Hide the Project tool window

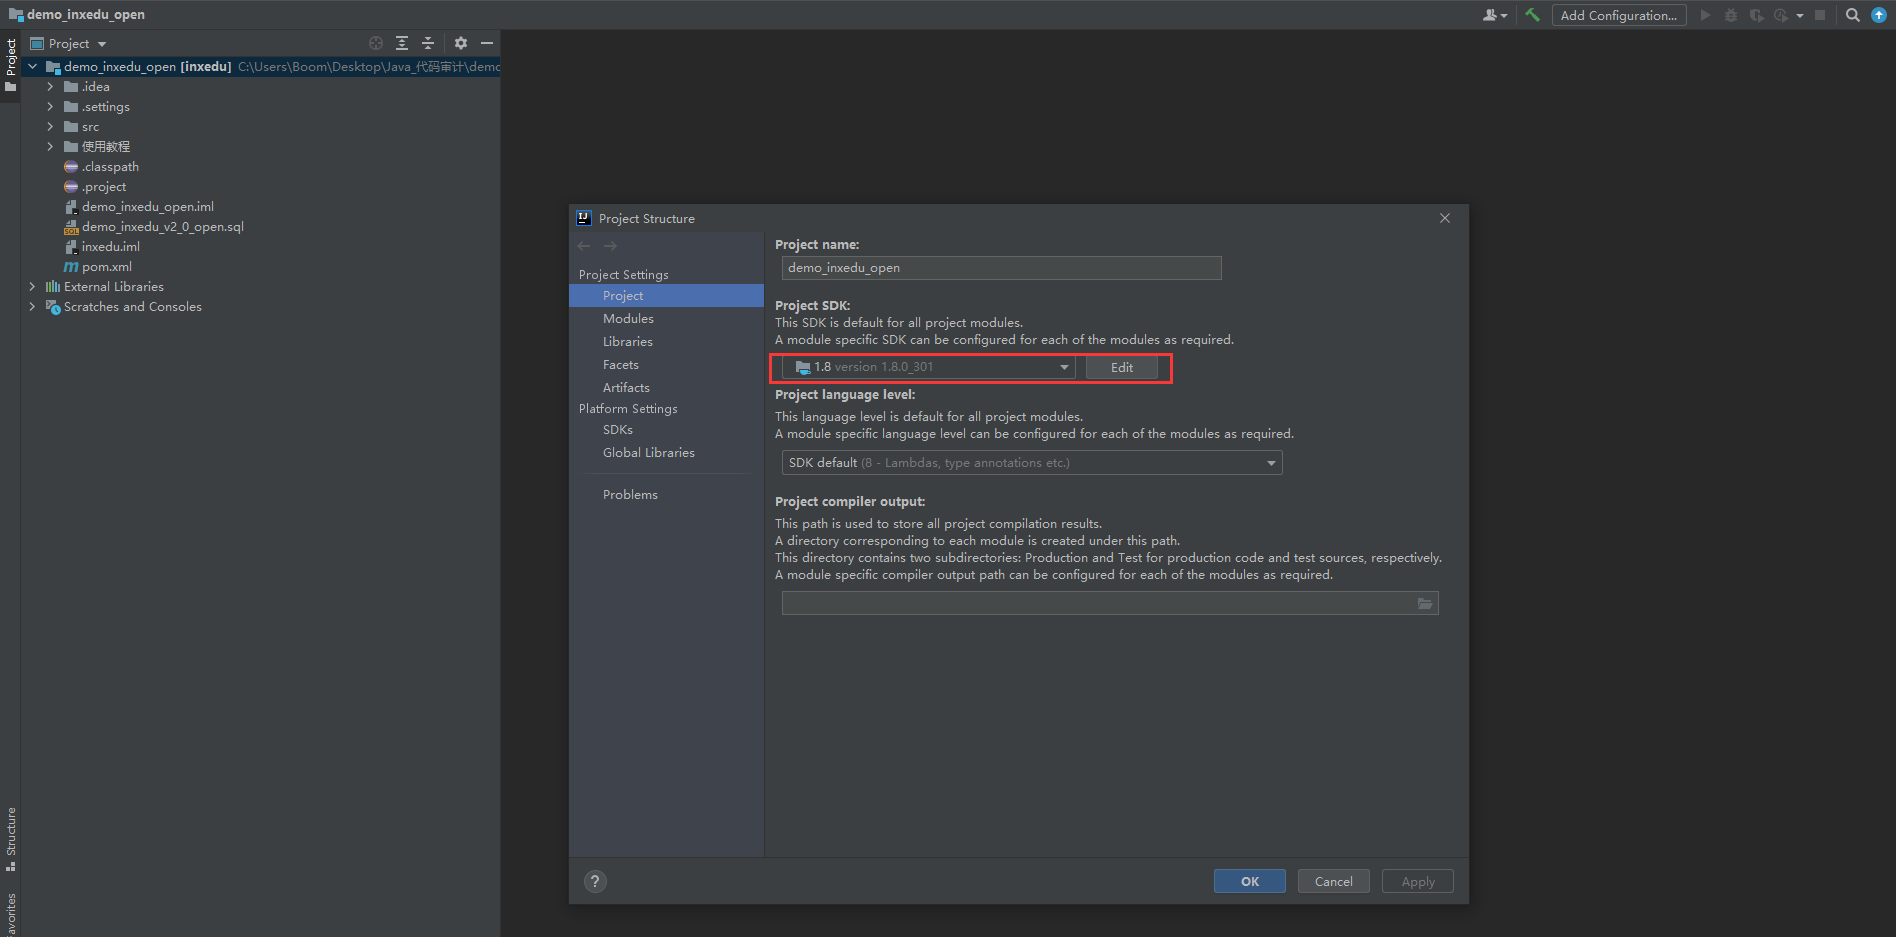(487, 43)
